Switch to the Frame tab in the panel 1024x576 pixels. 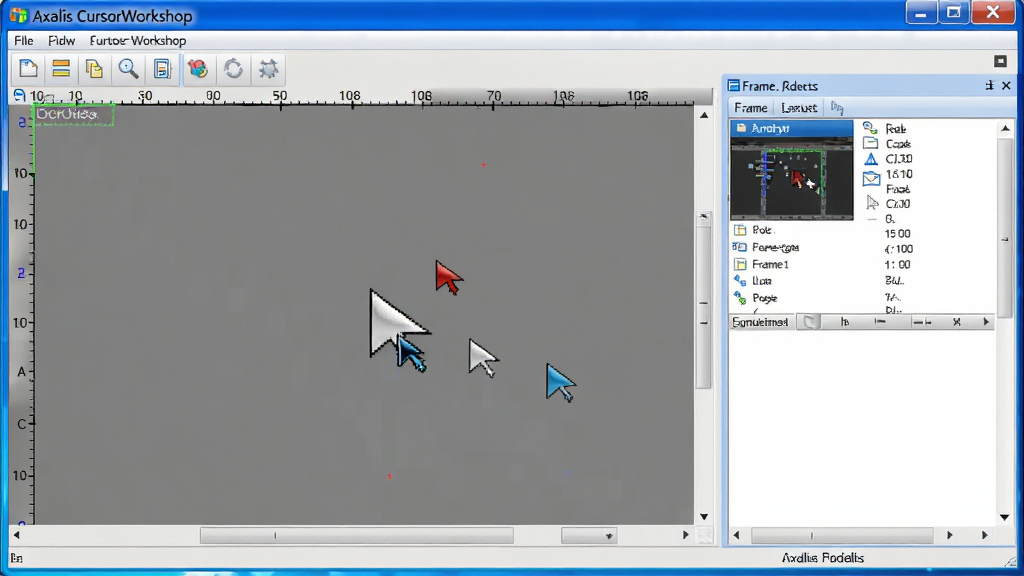(x=750, y=108)
